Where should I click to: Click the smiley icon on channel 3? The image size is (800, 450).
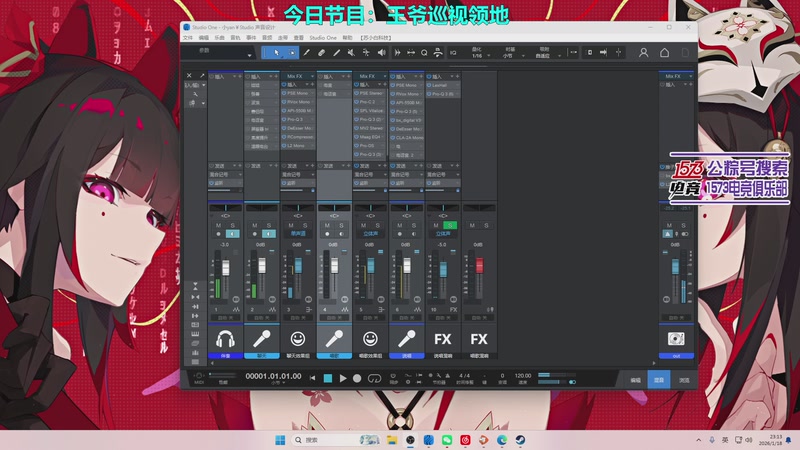point(298,339)
